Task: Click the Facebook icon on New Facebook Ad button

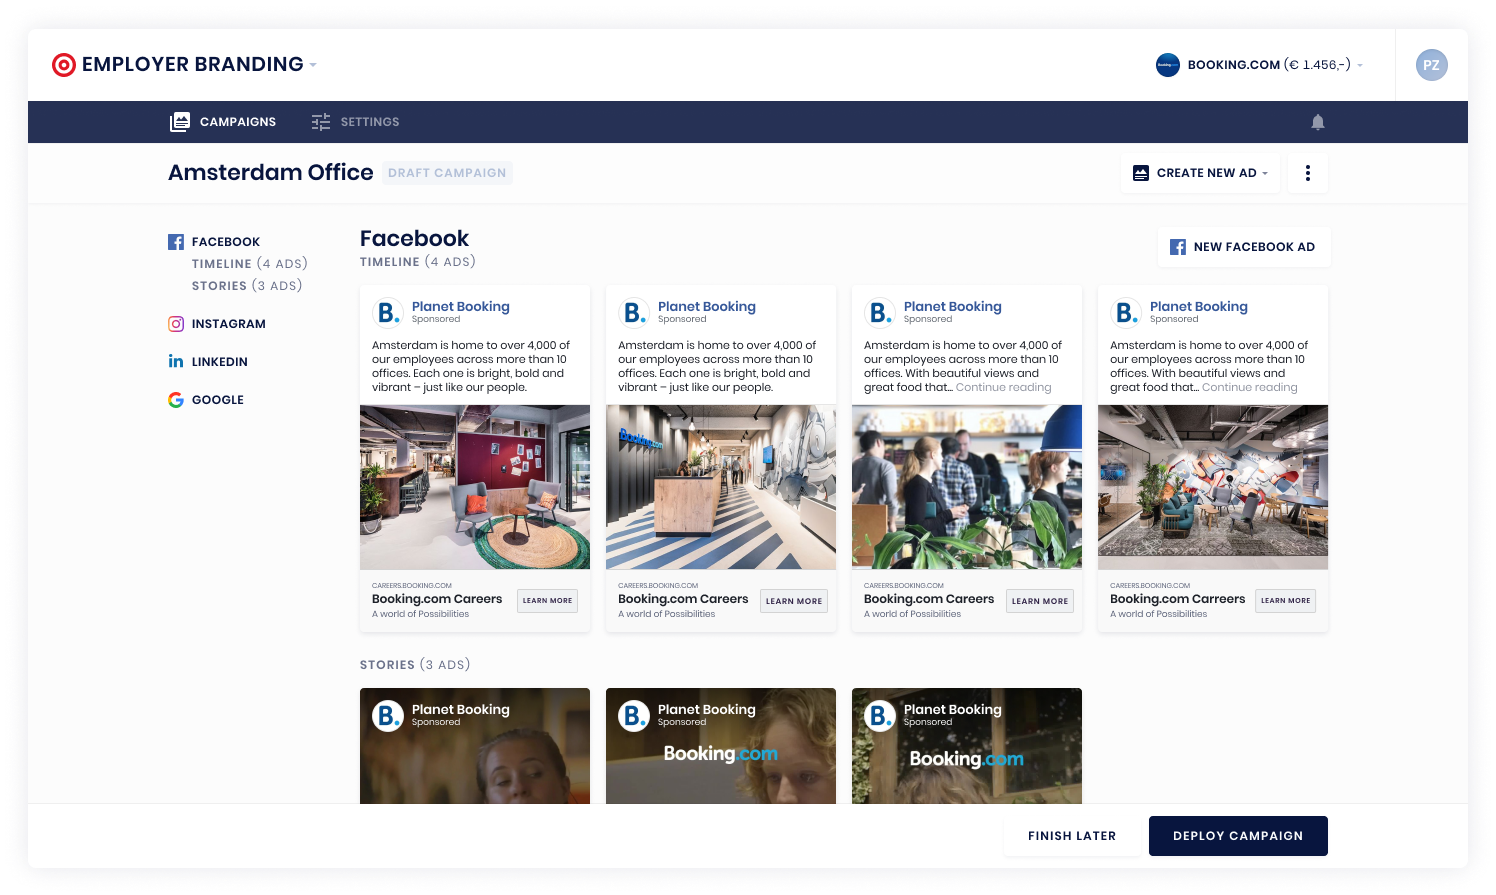Action: click(1178, 247)
